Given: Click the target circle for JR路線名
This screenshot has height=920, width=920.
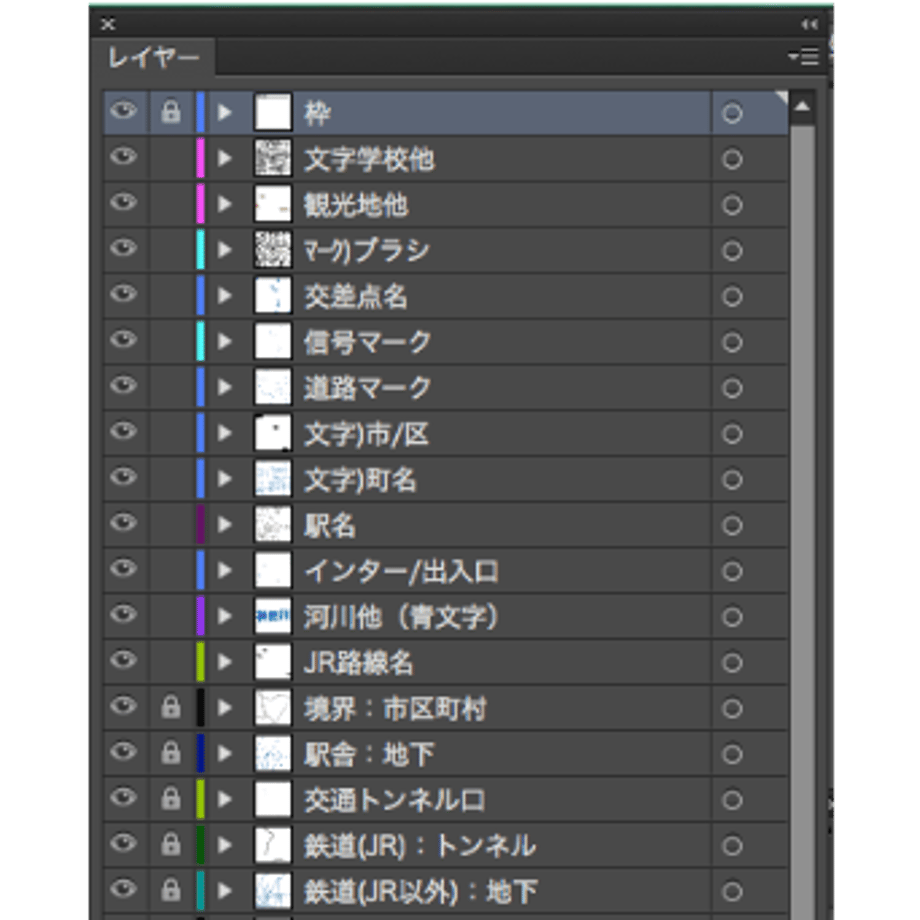Looking at the screenshot, I should (x=732, y=662).
